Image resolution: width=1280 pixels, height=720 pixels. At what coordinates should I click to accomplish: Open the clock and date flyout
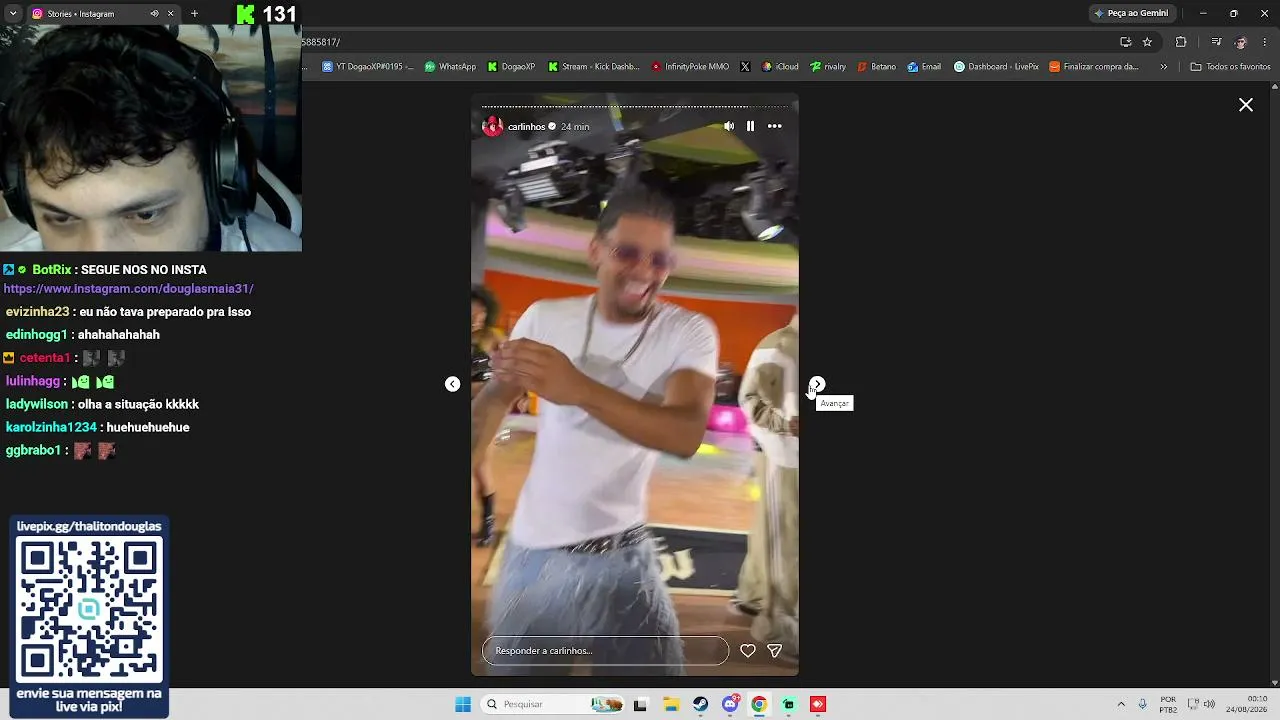pos(1246,704)
